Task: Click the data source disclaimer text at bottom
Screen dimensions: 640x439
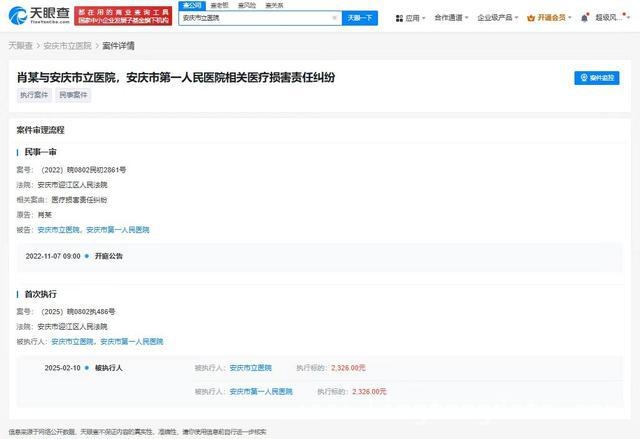Action: click(138, 432)
